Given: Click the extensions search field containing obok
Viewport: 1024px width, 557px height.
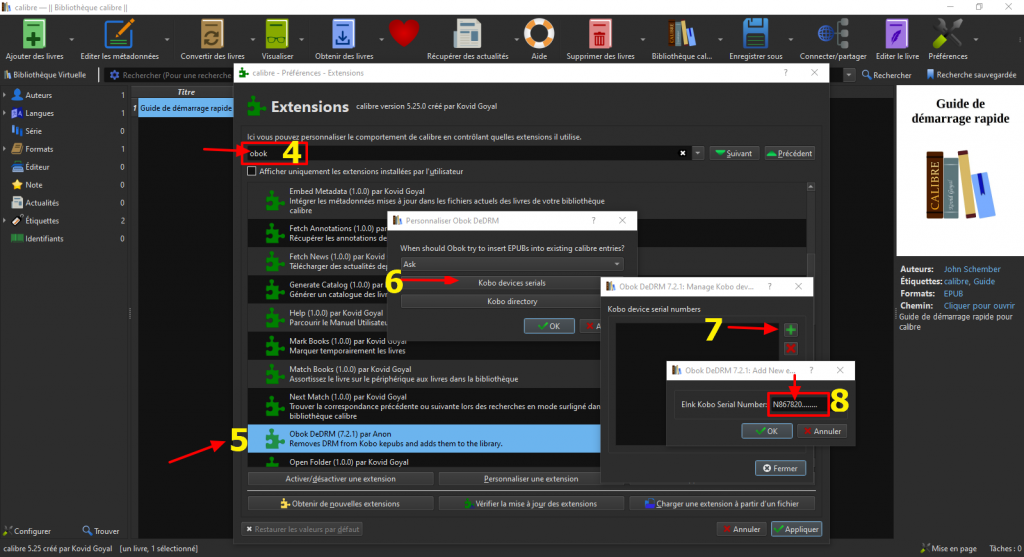Looking at the screenshot, I should point(467,153).
